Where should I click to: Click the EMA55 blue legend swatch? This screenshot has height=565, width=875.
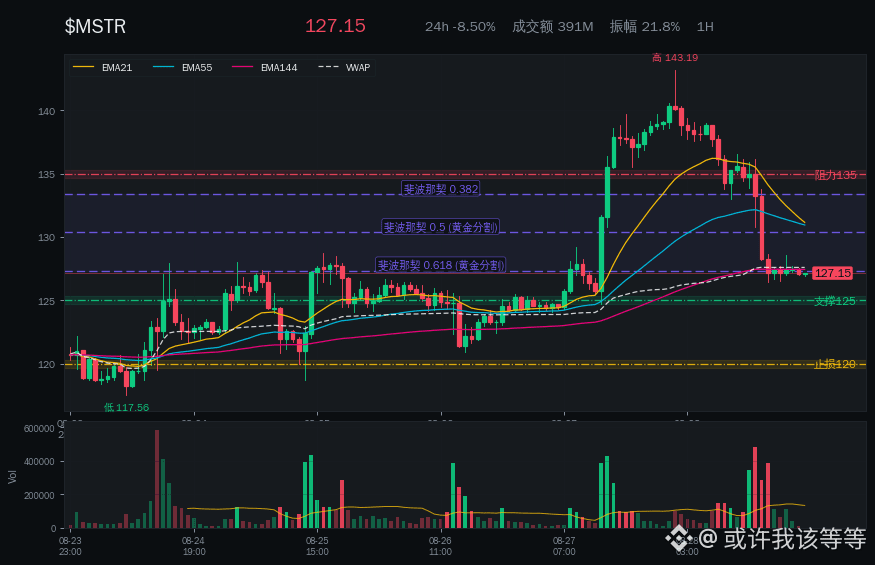[x=164, y=68]
